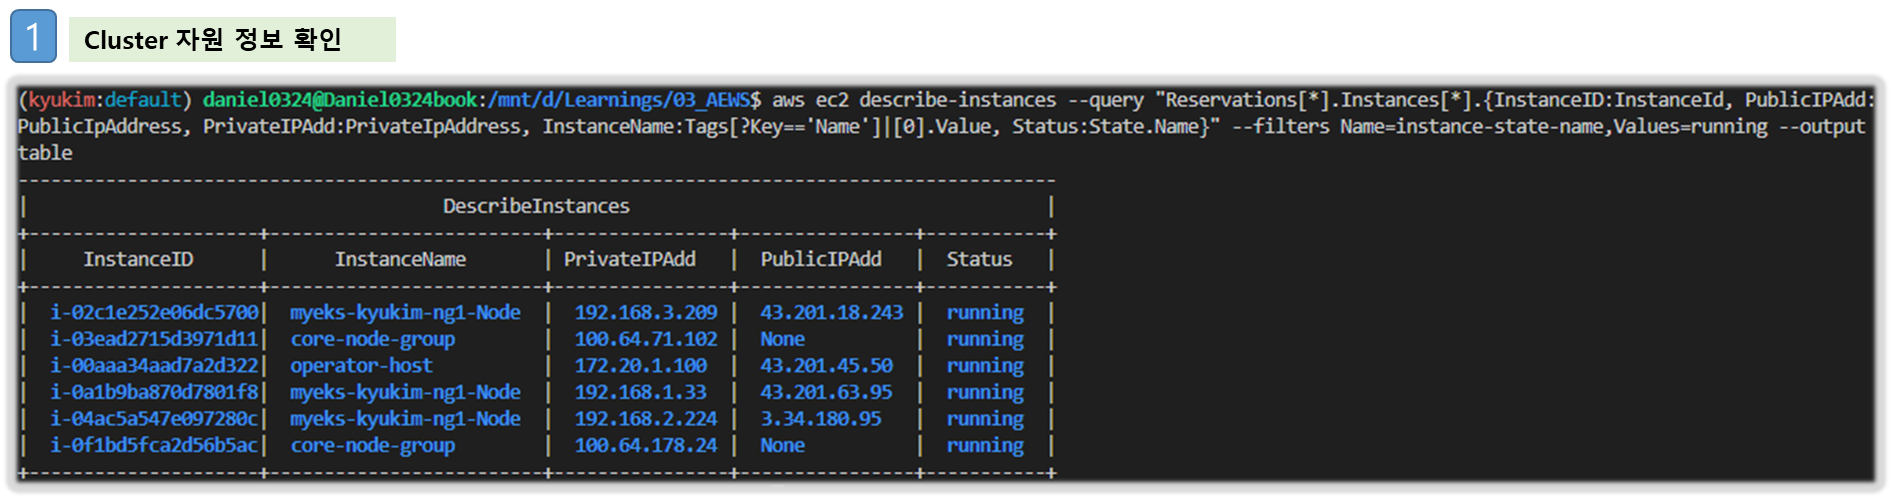Click public IP 43.201.18.243
The image size is (1892, 499).
point(831,312)
